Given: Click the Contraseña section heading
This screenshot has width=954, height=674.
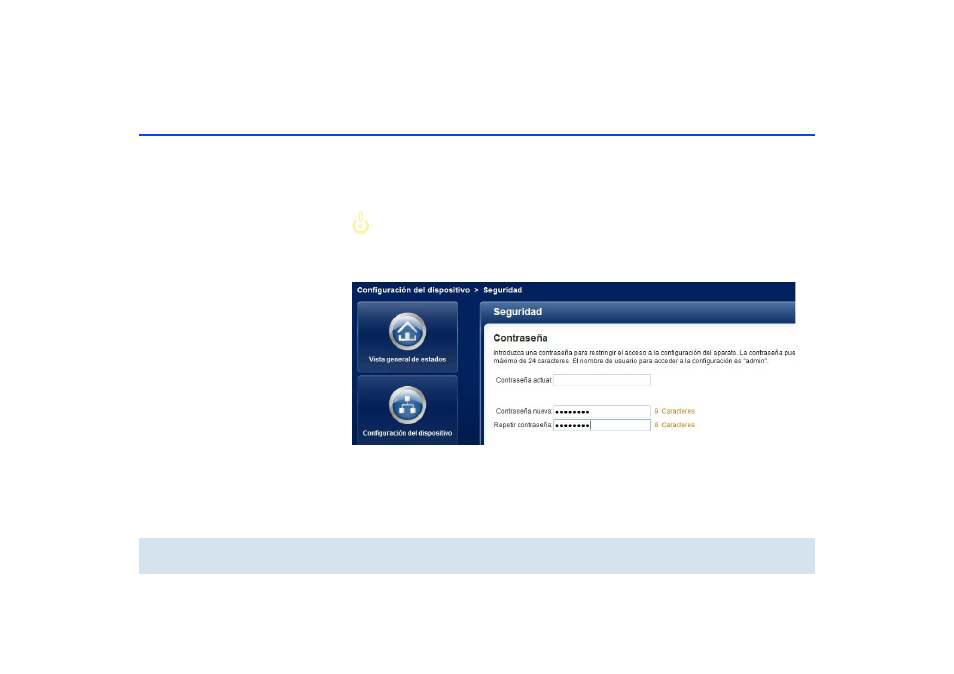Looking at the screenshot, I should pyautogui.click(x=520, y=338).
